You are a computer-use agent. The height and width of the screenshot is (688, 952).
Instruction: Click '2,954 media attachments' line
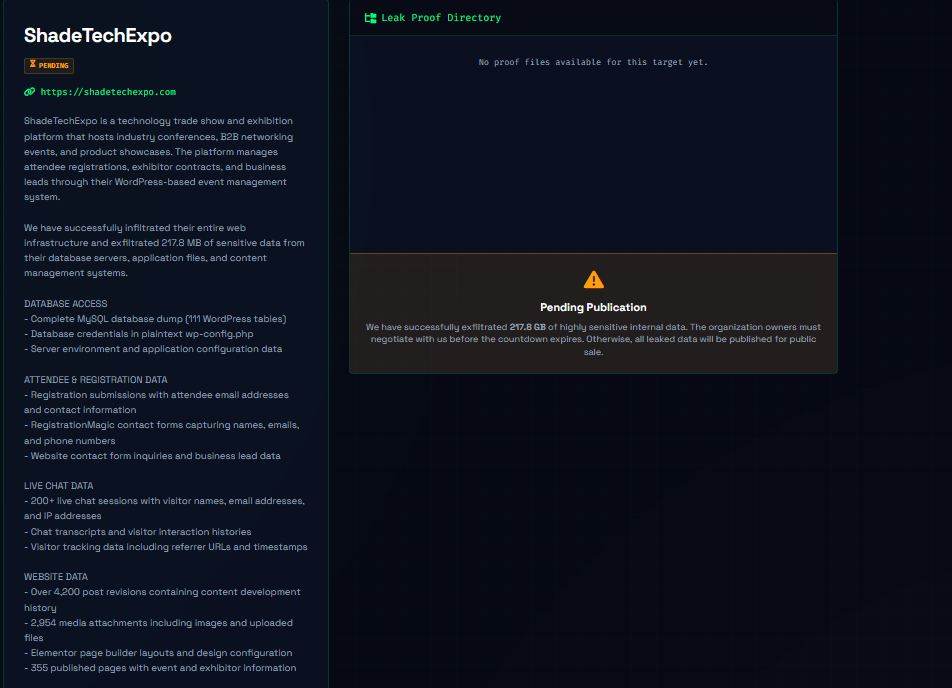(158, 630)
